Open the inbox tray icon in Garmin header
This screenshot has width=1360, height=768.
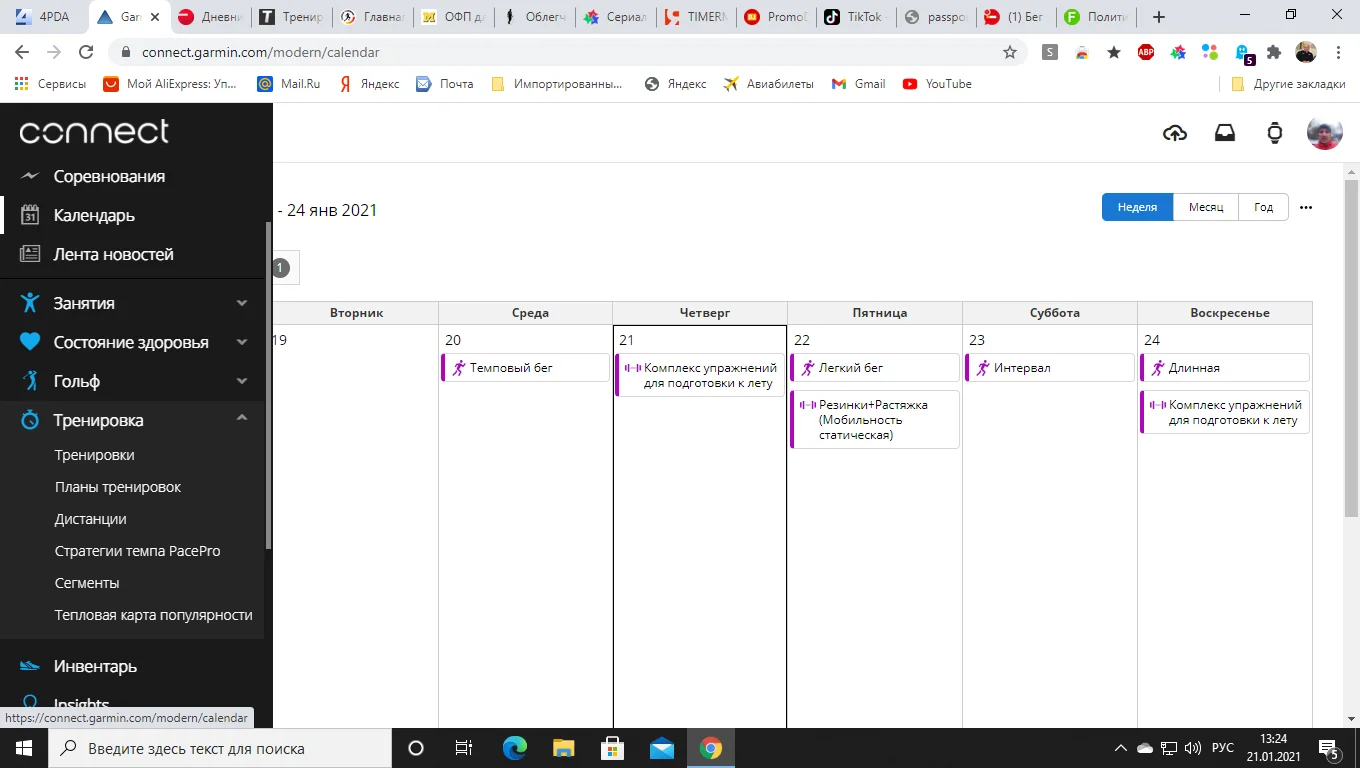coord(1225,133)
